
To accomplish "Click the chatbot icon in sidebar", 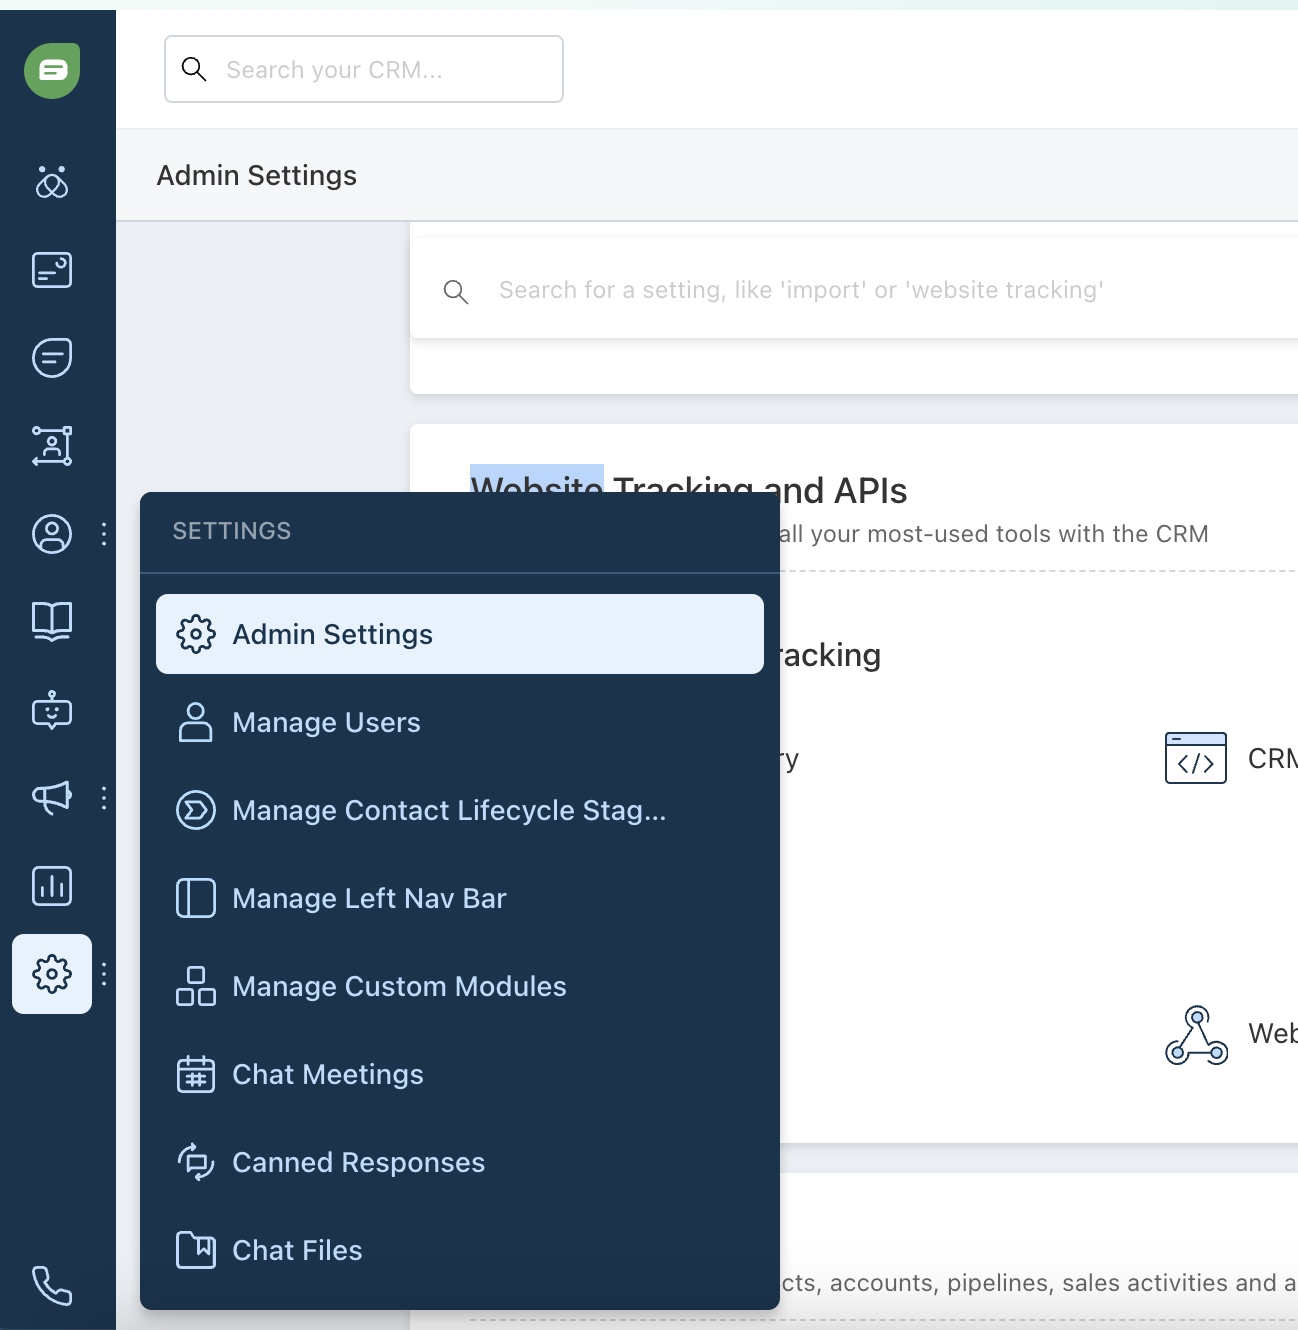I will coord(52,710).
